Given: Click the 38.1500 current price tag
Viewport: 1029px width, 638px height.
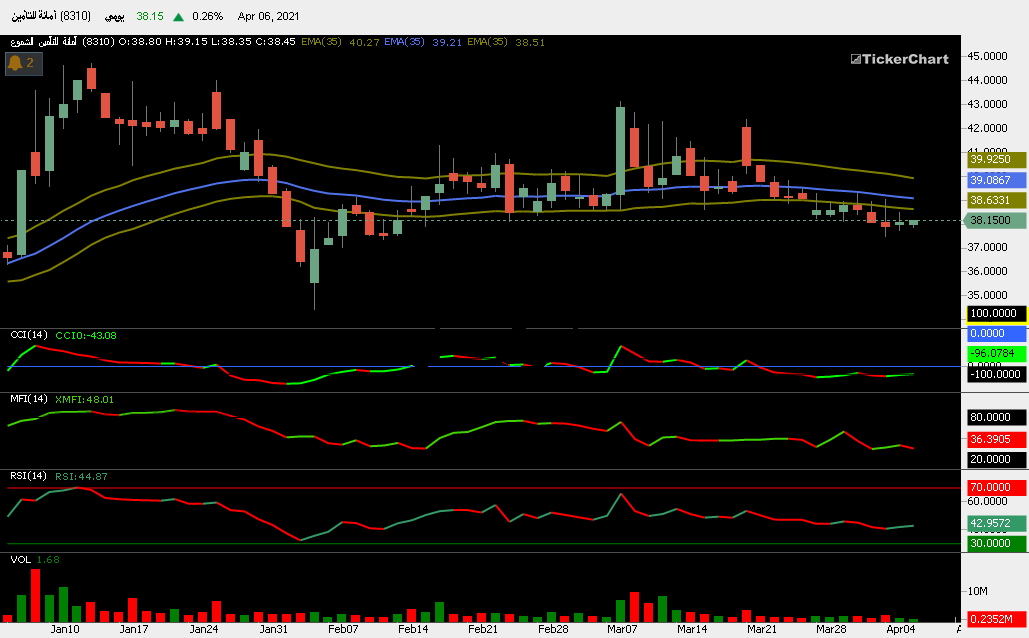Looking at the screenshot, I should tap(994, 220).
